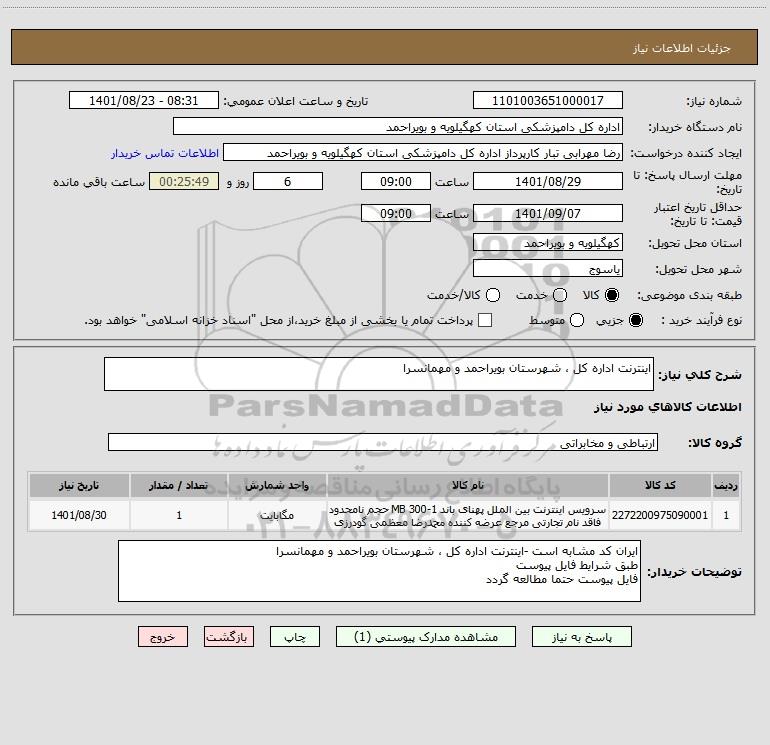Click the remaining time countdown 00:25:49

pyautogui.click(x=184, y=182)
